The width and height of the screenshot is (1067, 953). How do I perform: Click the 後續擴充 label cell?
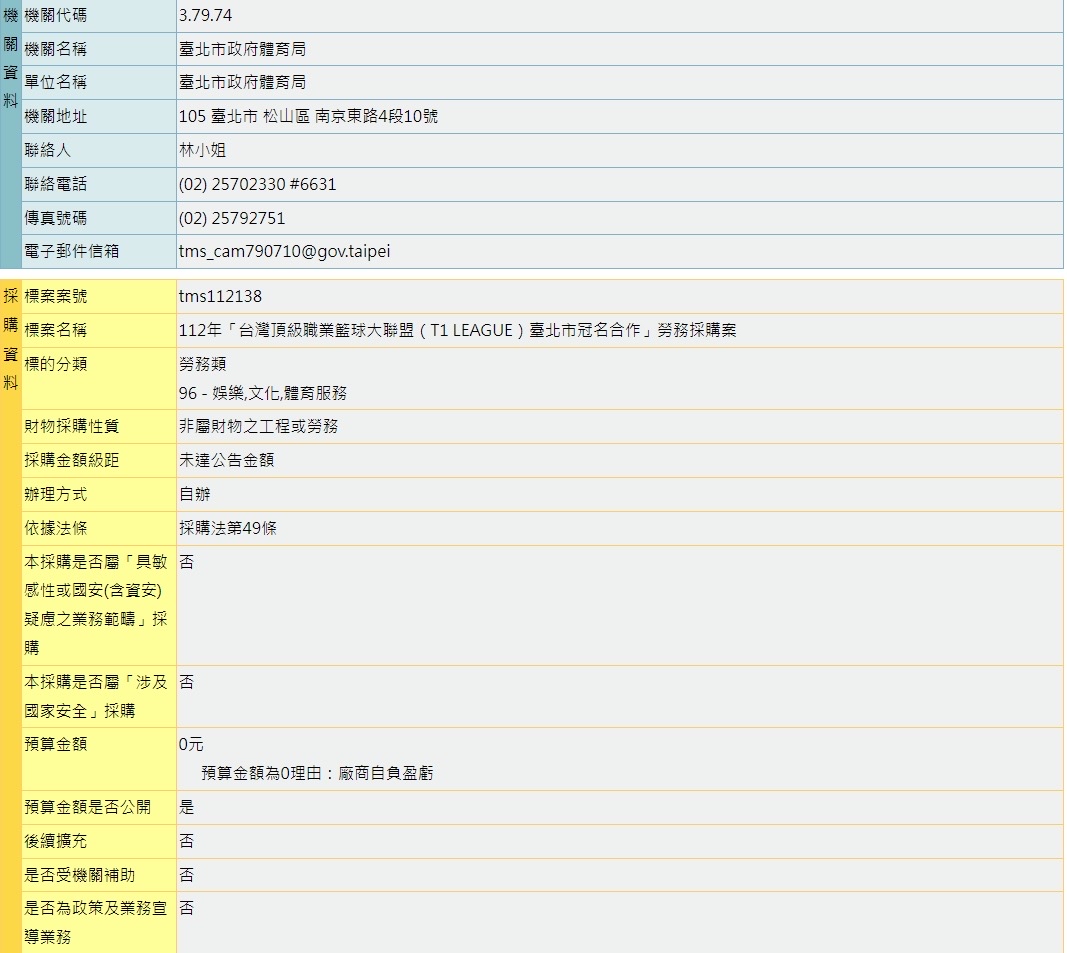56,841
